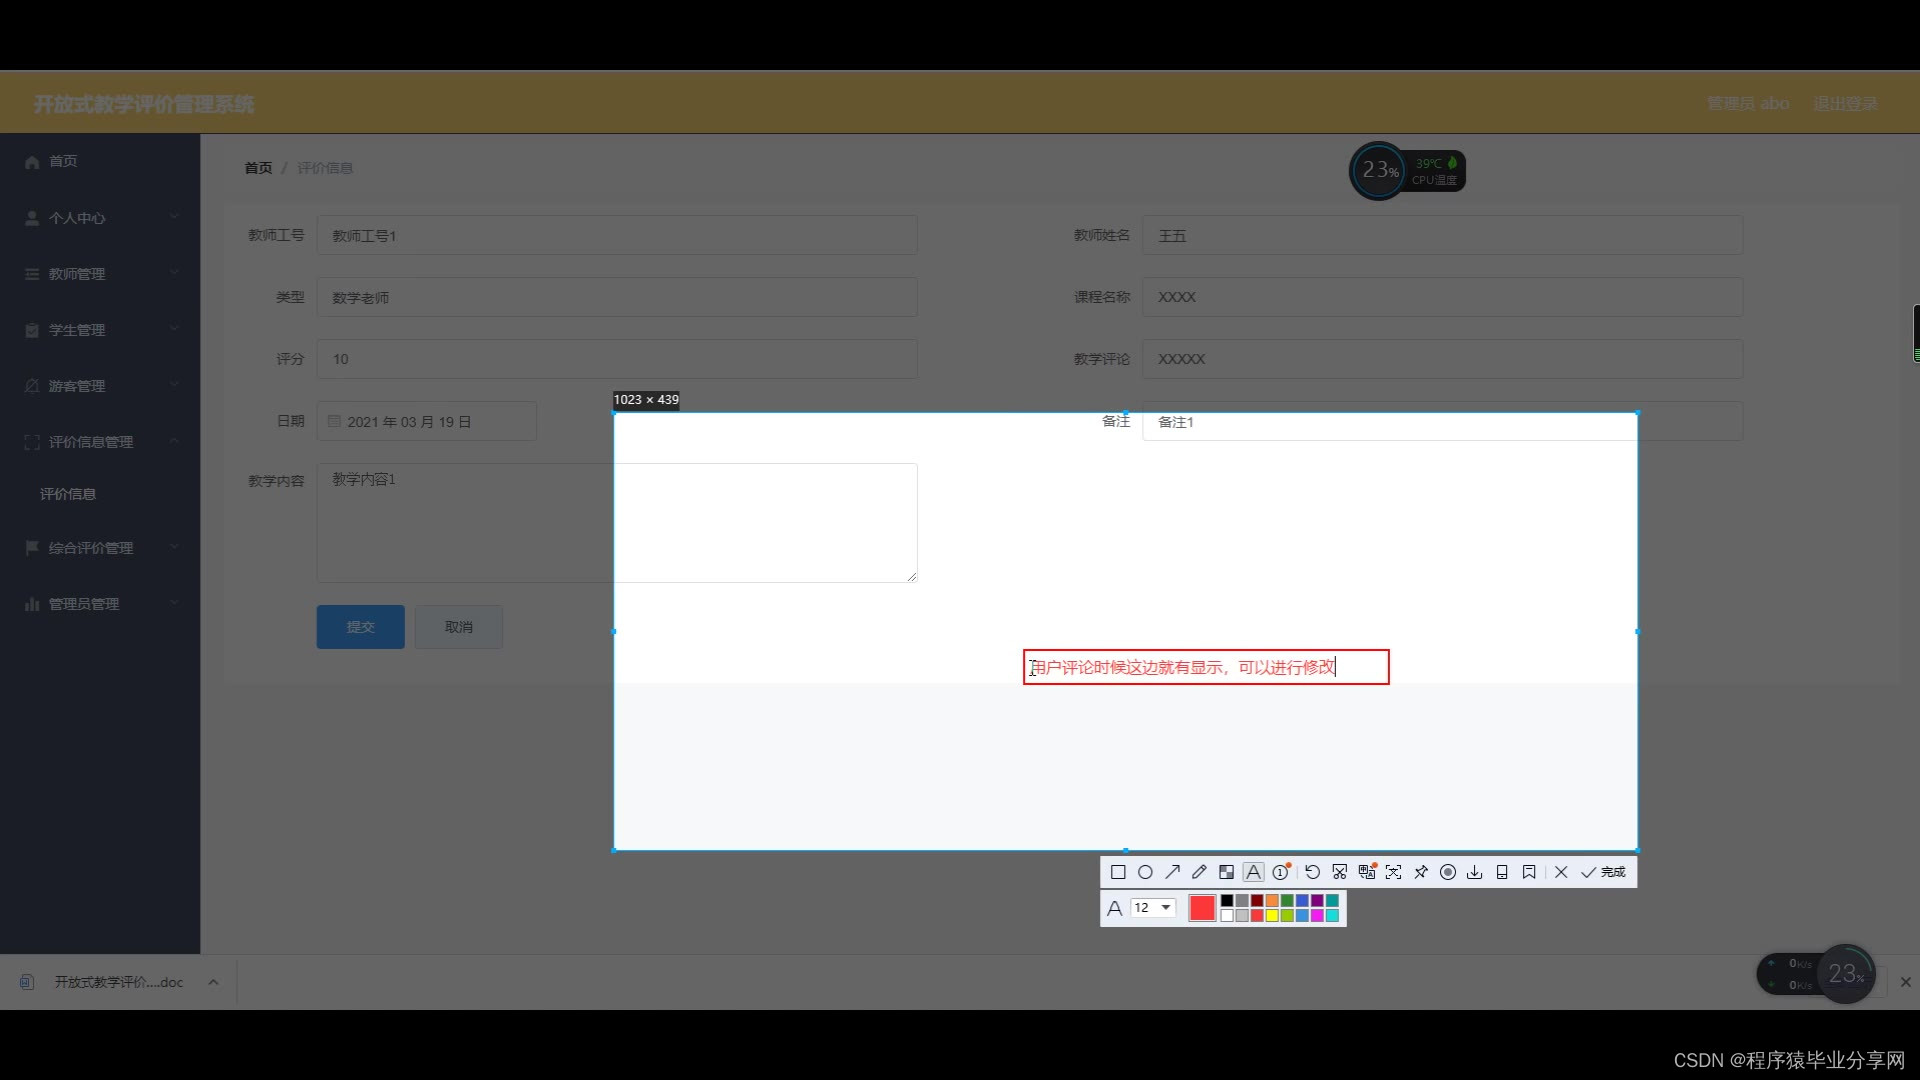
Task: Click the 取消 cancel button
Action: pyautogui.click(x=458, y=627)
